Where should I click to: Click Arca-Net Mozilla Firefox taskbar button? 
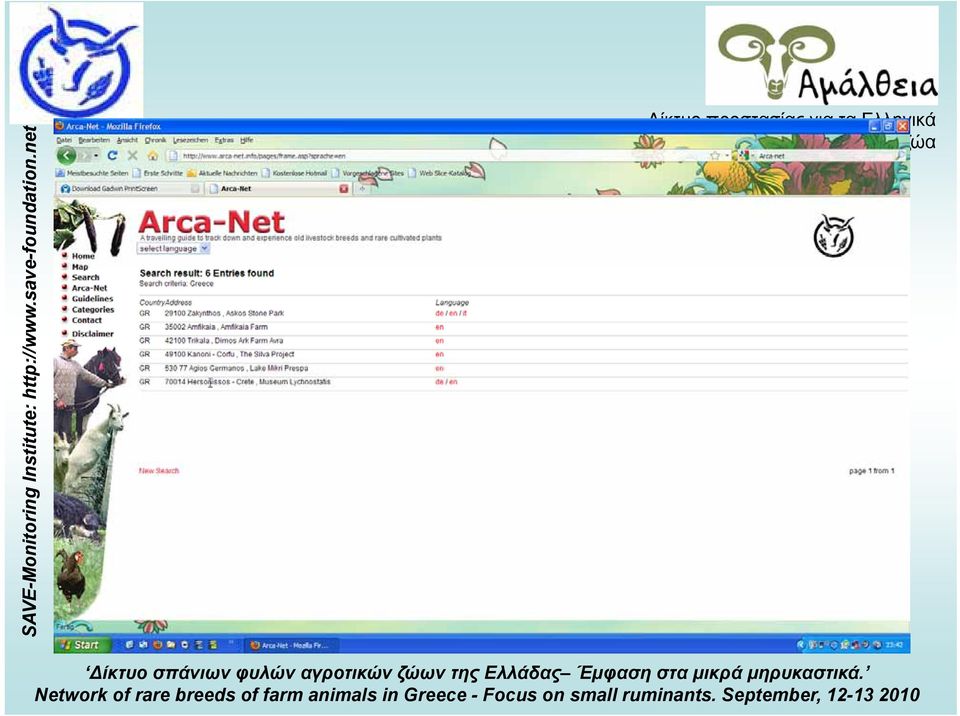tap(291, 645)
